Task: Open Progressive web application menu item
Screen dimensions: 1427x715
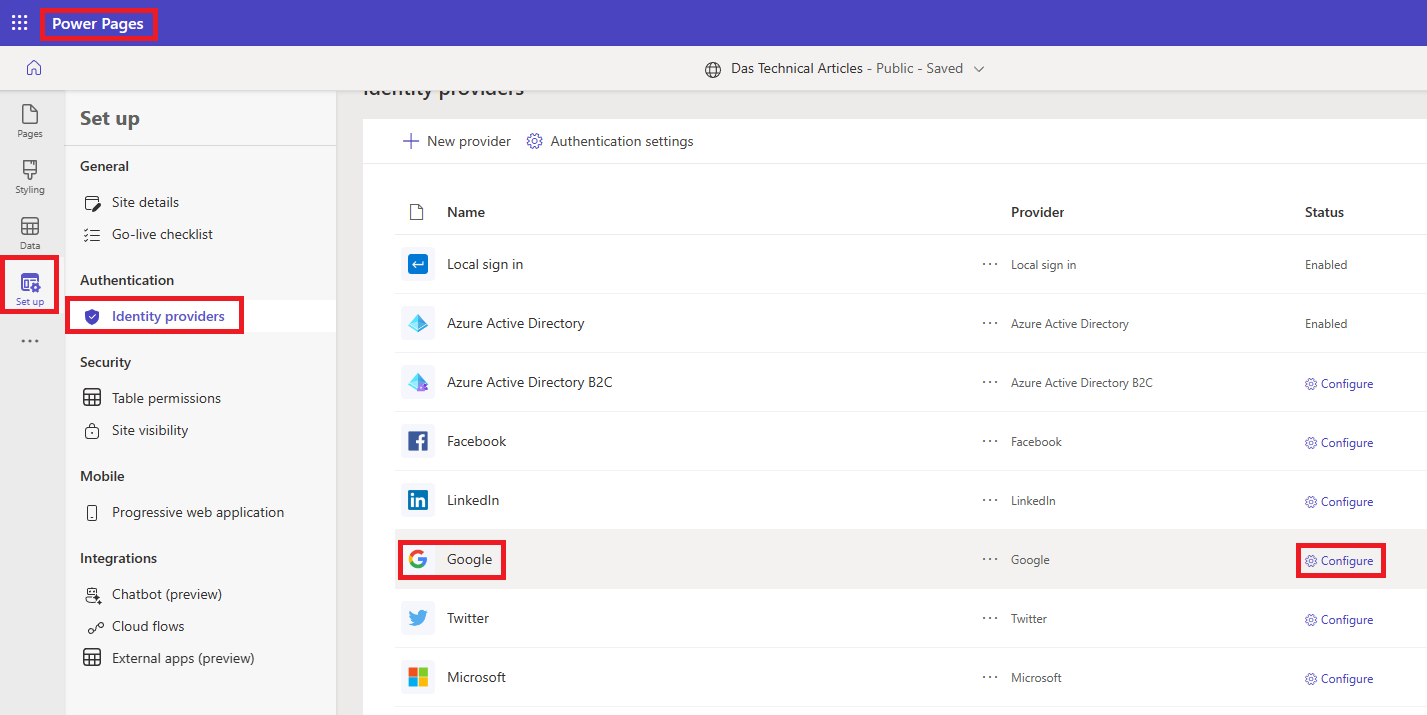Action: [x=200, y=512]
